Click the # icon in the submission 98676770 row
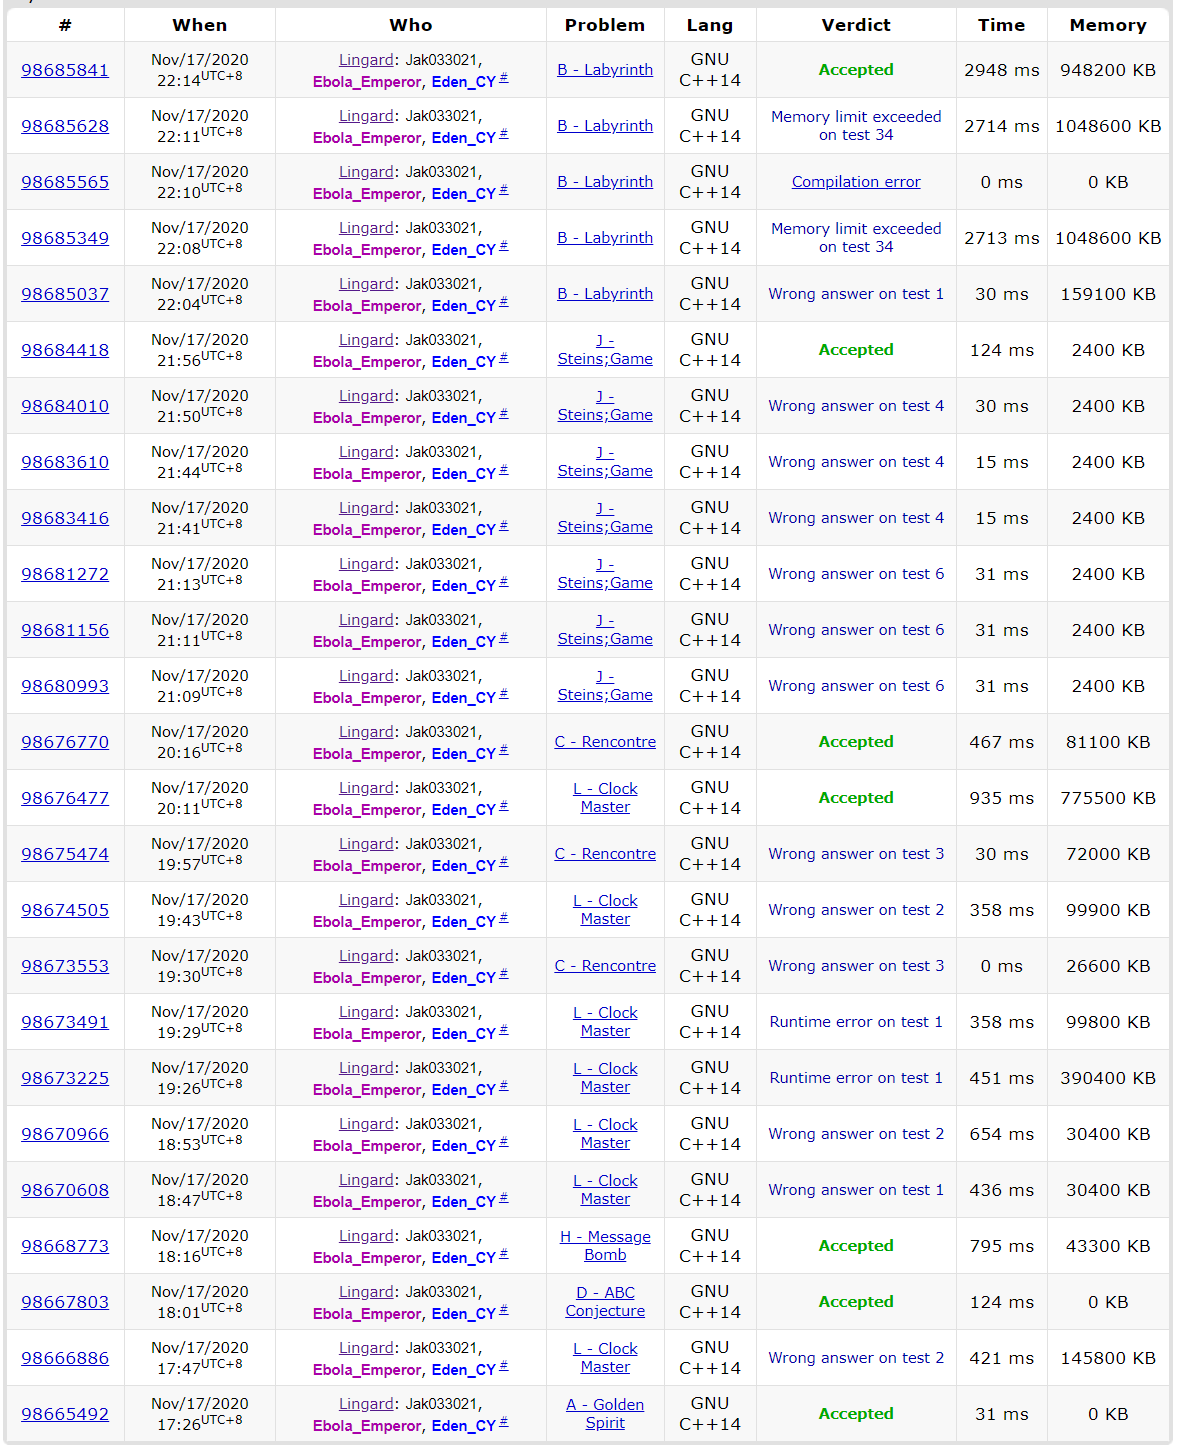Image resolution: width=1178 pixels, height=1450 pixels. point(504,750)
